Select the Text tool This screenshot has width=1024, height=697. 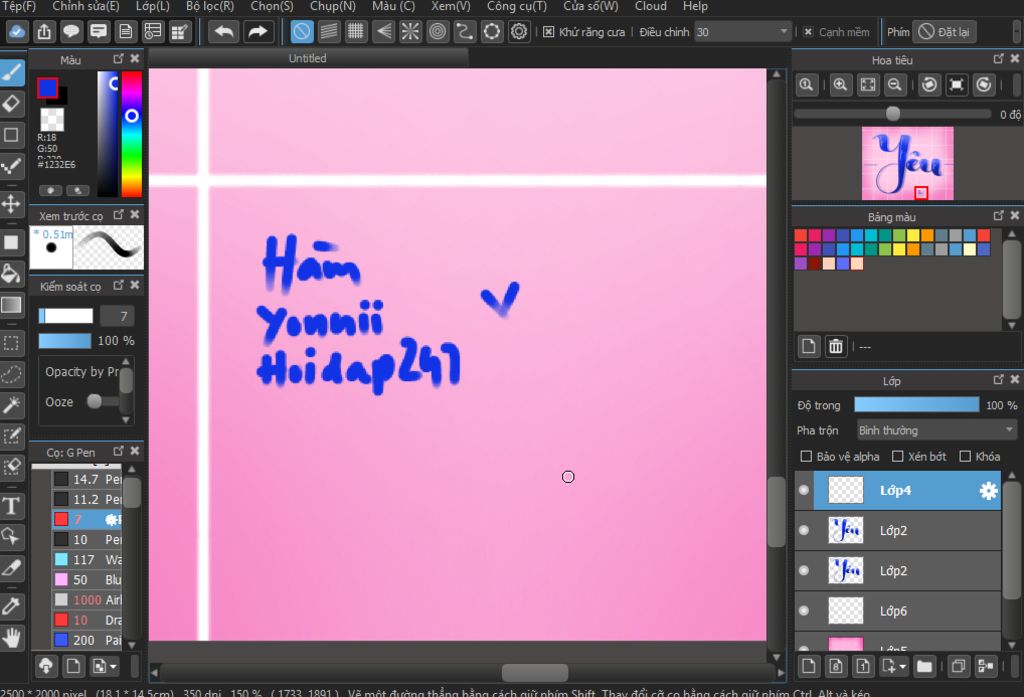click(x=12, y=506)
